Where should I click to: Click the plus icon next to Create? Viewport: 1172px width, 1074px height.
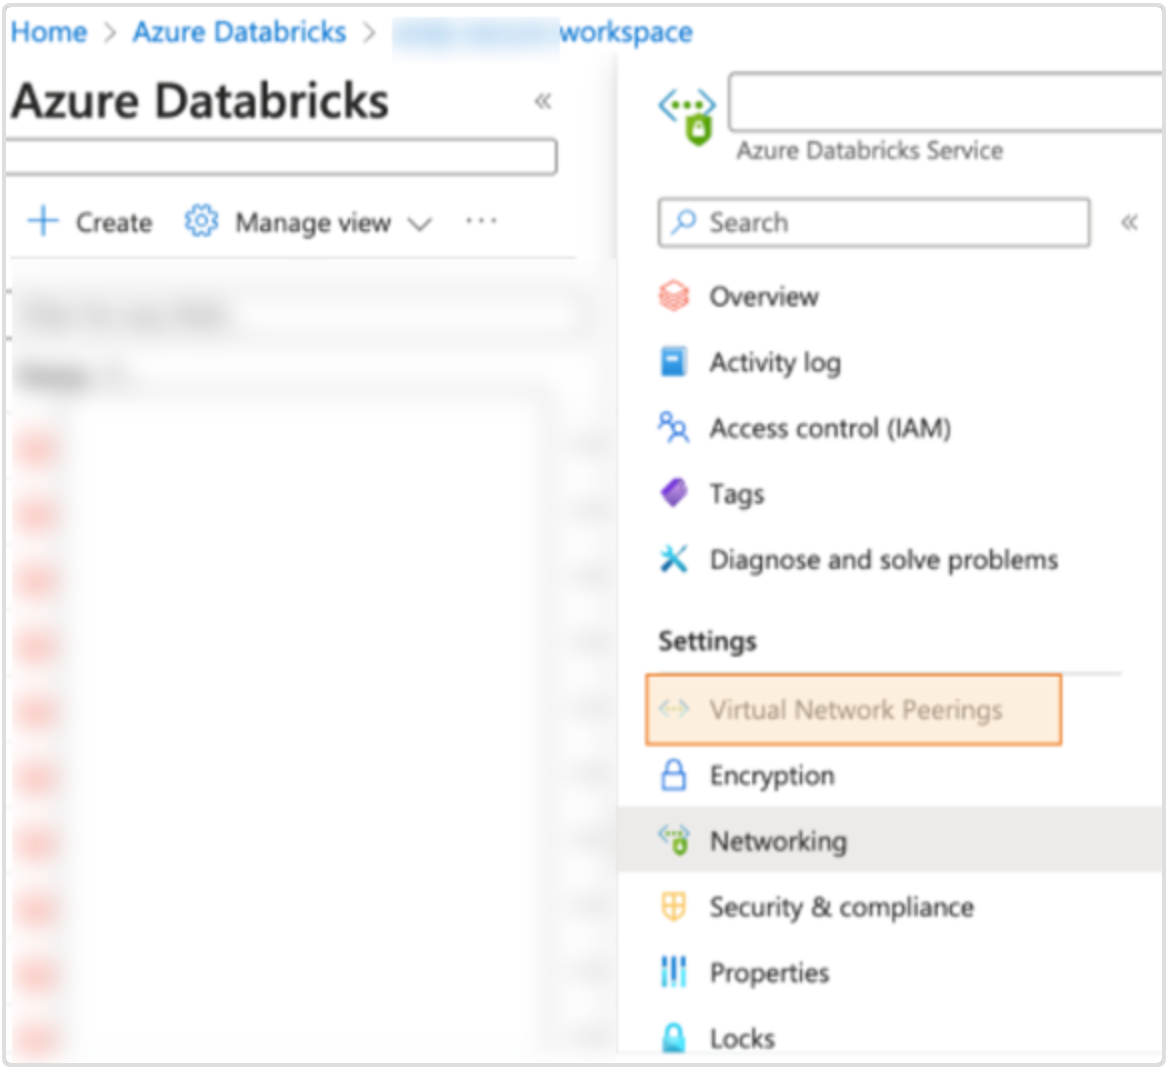click(43, 221)
